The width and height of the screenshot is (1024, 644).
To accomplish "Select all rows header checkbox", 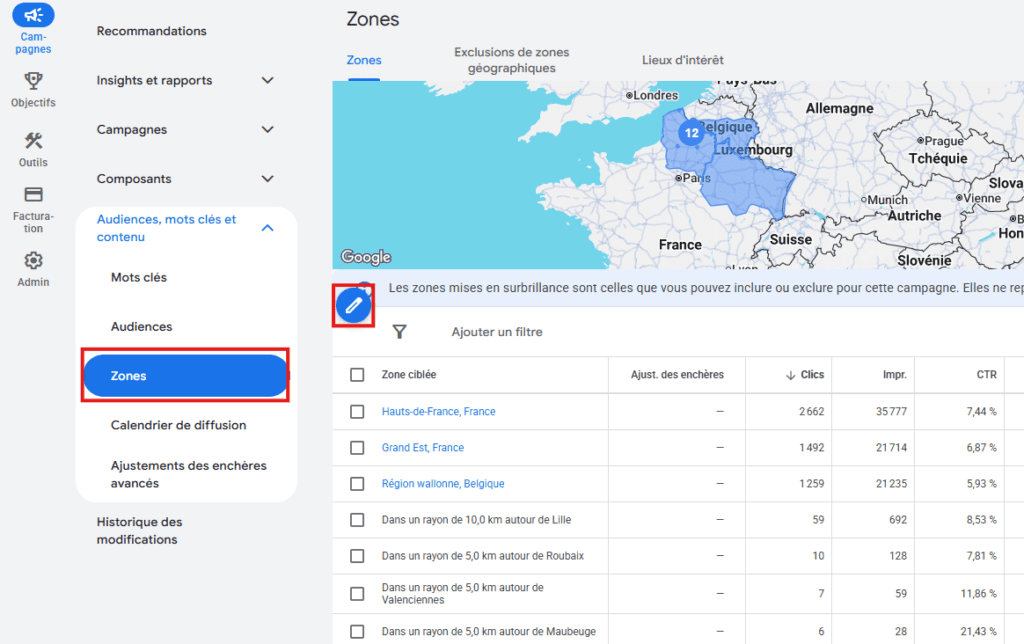I will click(357, 375).
